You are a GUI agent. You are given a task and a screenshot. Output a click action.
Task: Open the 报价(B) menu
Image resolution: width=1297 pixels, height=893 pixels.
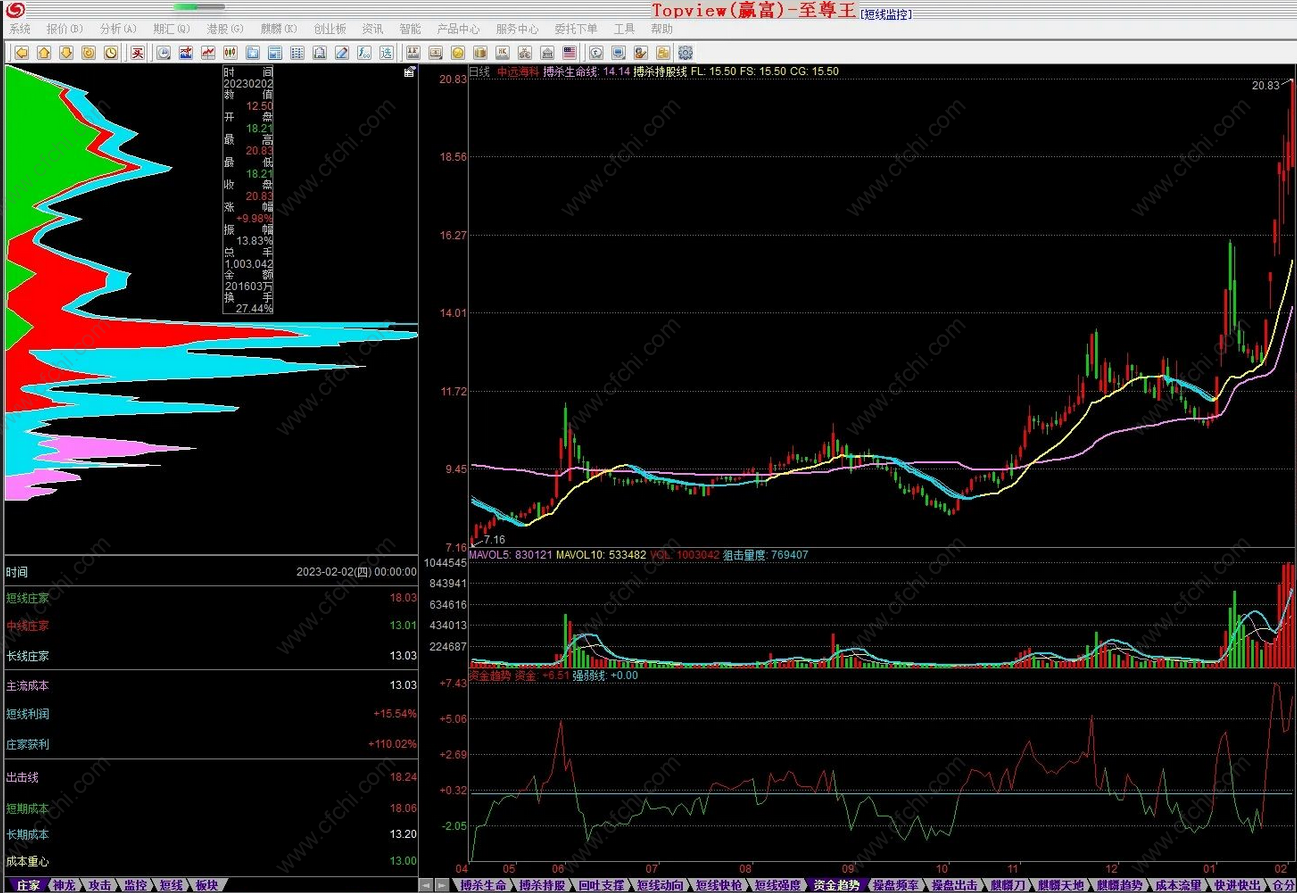pyautogui.click(x=65, y=29)
